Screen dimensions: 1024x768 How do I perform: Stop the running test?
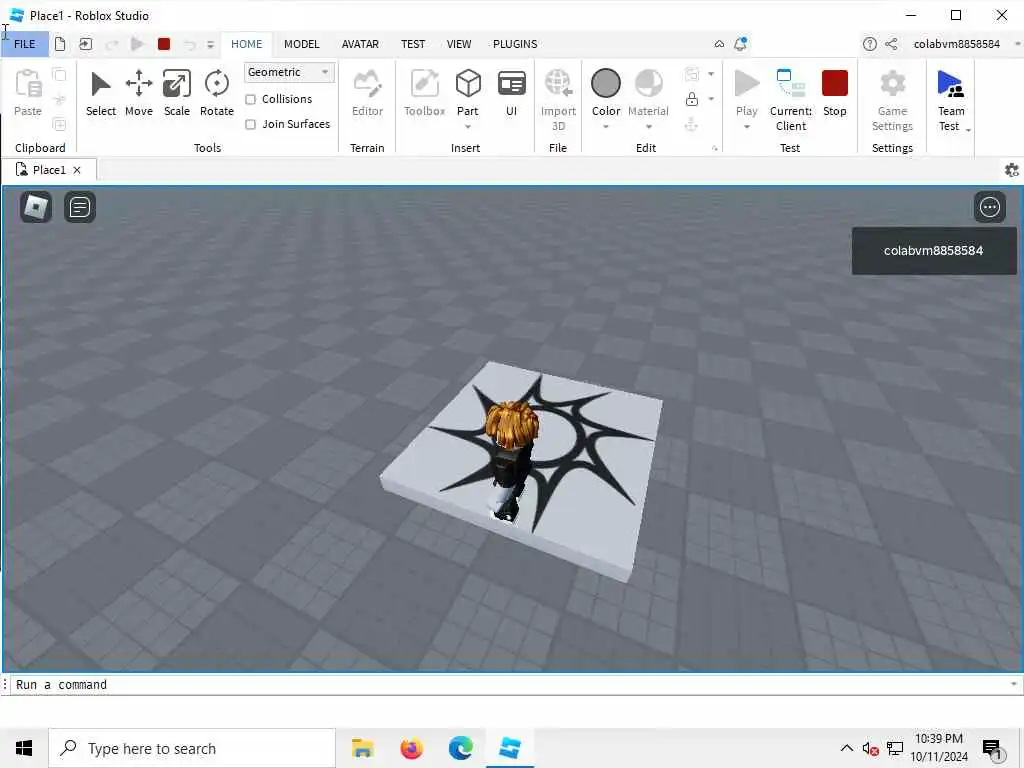pos(835,93)
